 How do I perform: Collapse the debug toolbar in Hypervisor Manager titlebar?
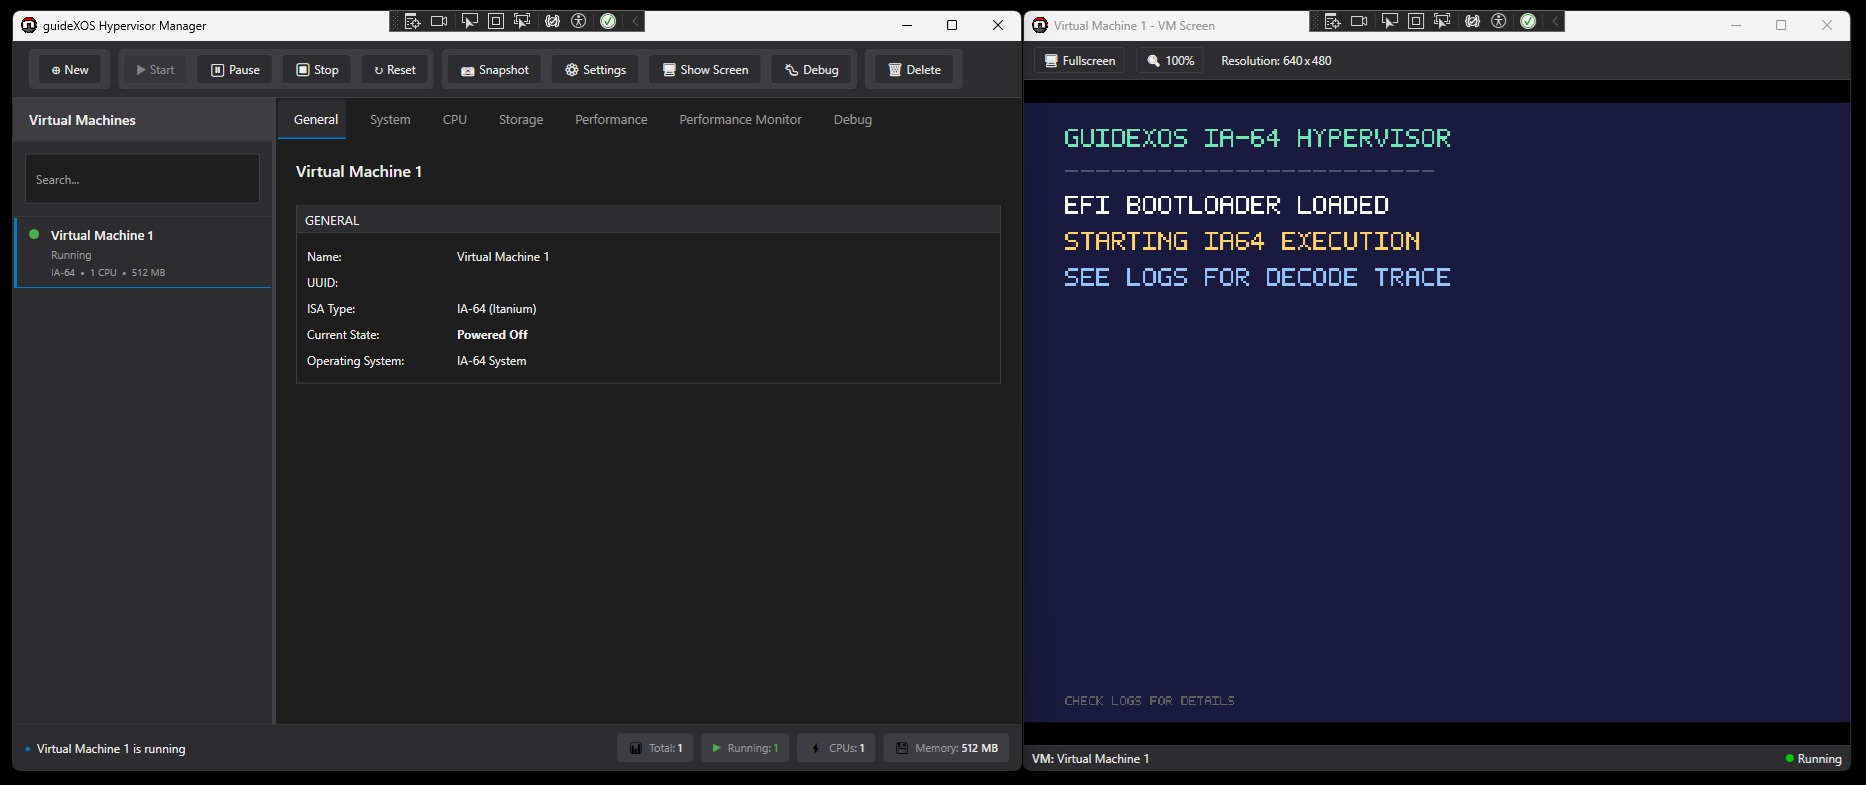[635, 21]
